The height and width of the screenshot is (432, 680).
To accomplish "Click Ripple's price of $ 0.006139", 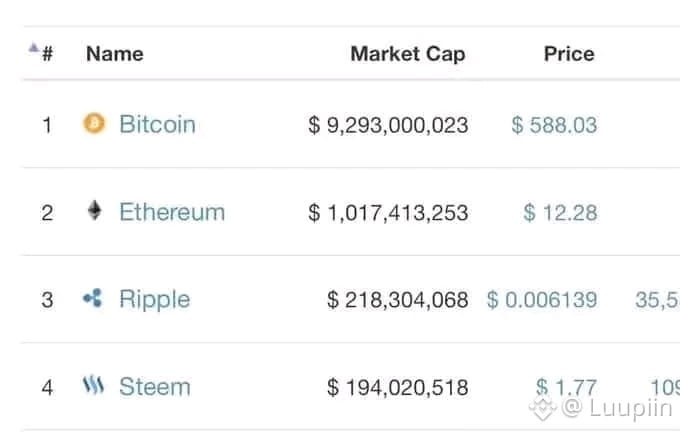I will click(542, 300).
